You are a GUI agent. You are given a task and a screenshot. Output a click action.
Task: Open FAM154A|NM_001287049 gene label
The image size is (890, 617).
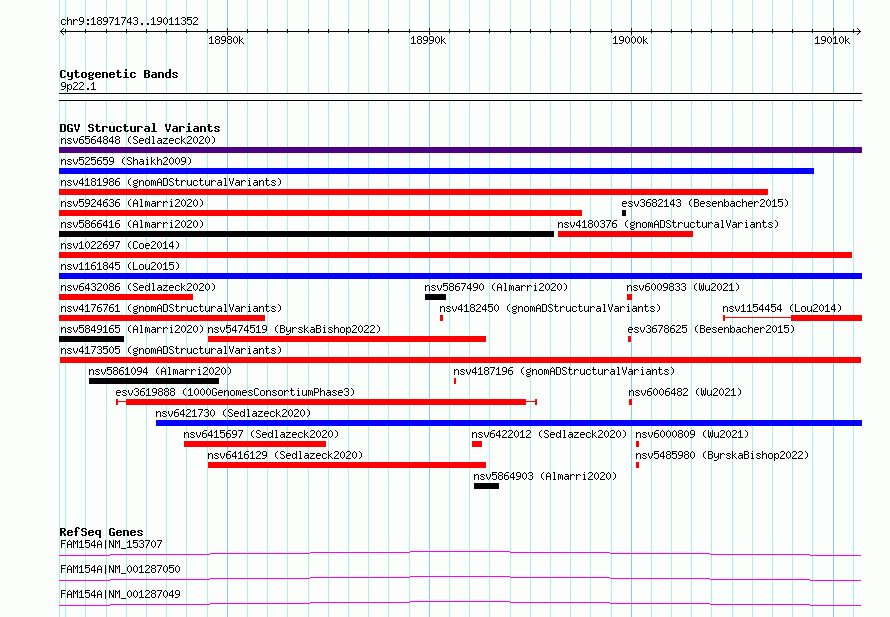120,594
